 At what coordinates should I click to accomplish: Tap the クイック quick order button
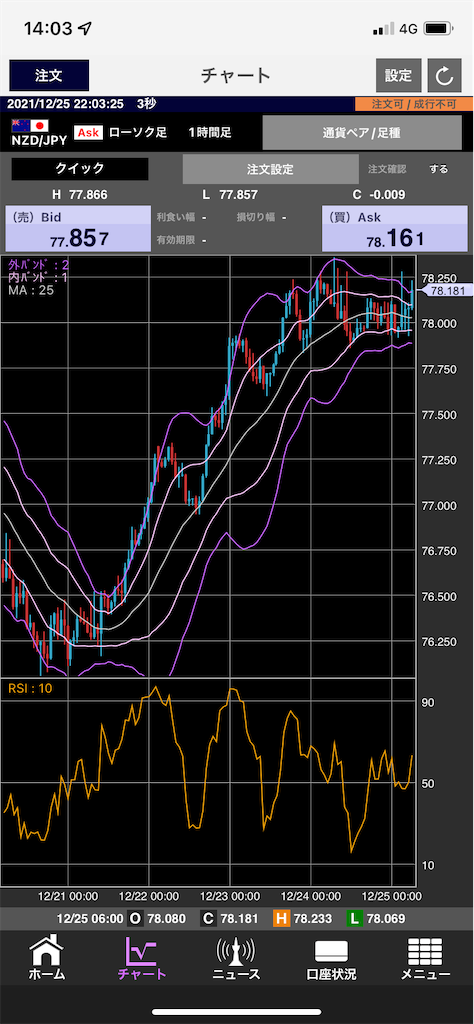pyautogui.click(x=80, y=168)
